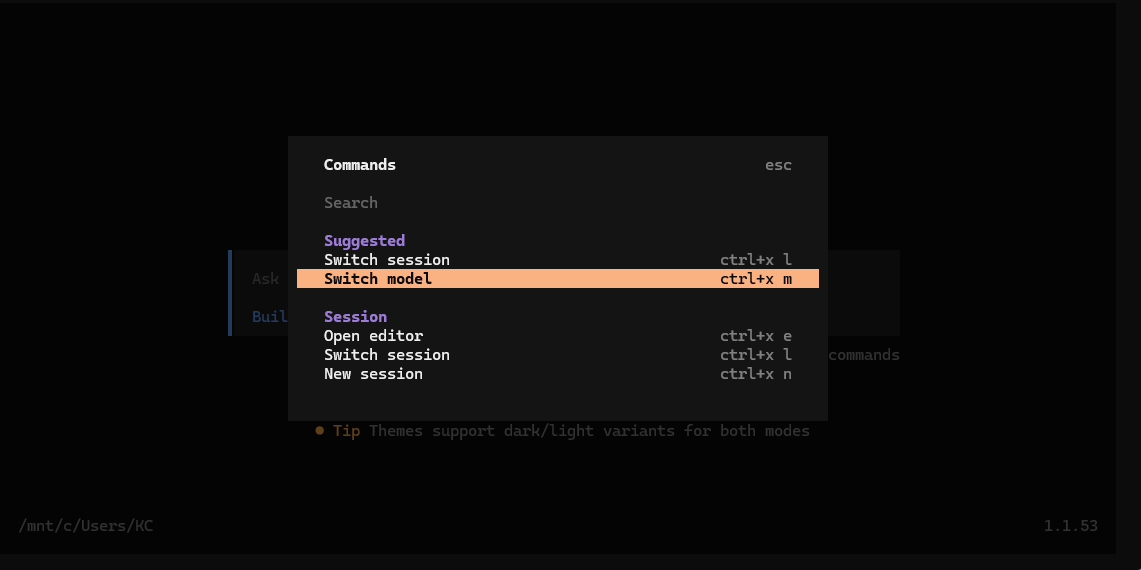Image resolution: width=1141 pixels, height=570 pixels.
Task: Choose the highlighted Switch model command
Action: (x=378, y=279)
